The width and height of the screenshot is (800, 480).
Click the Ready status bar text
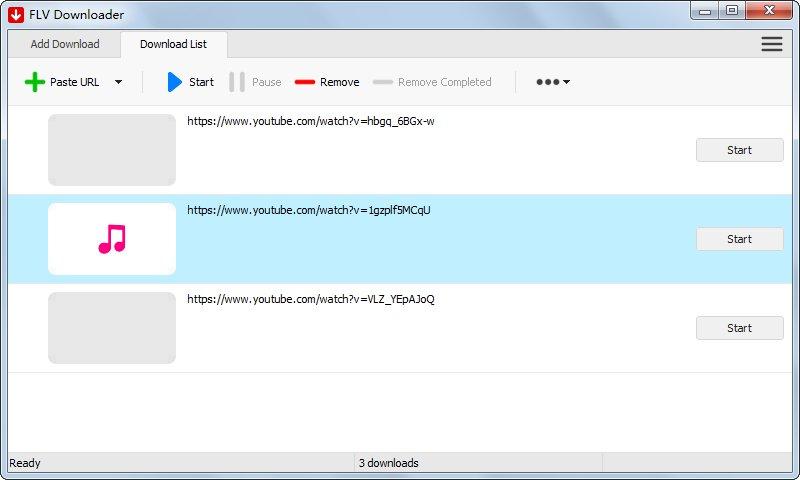point(25,463)
